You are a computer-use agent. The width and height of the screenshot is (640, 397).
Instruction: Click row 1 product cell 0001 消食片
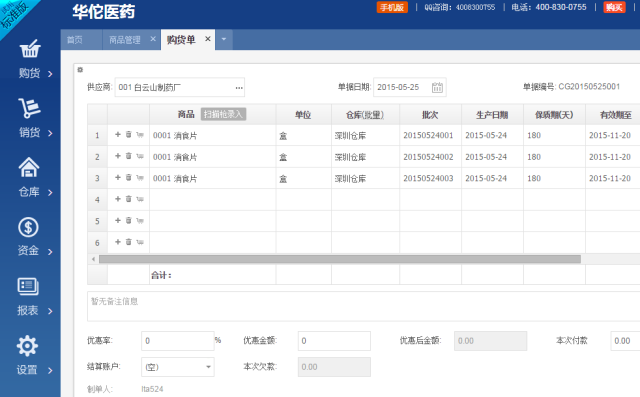coord(213,135)
